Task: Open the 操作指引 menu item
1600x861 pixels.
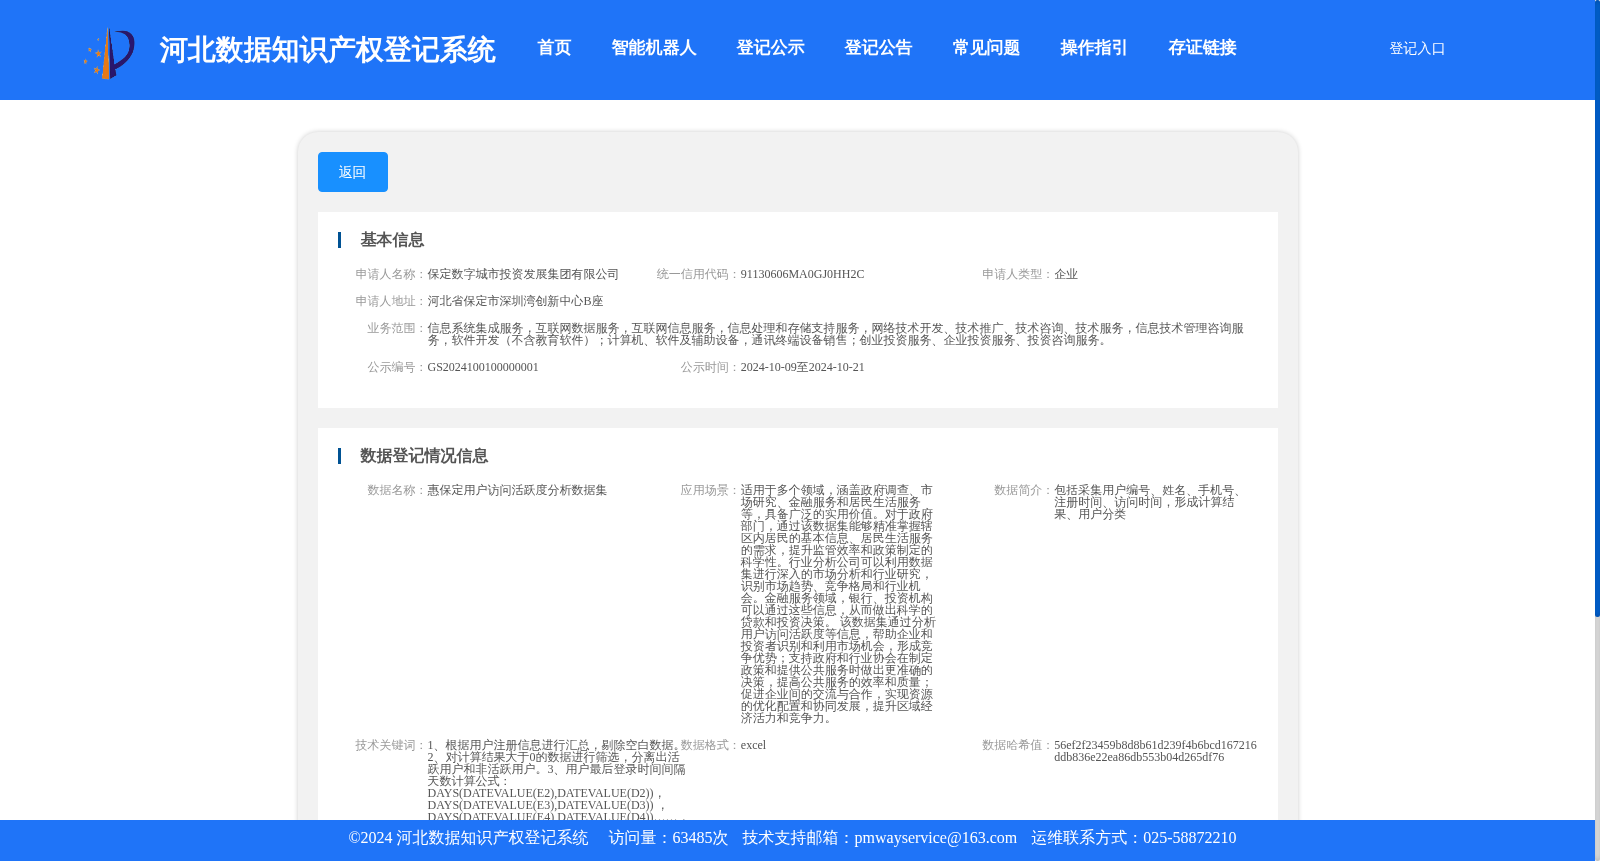Action: (1094, 48)
